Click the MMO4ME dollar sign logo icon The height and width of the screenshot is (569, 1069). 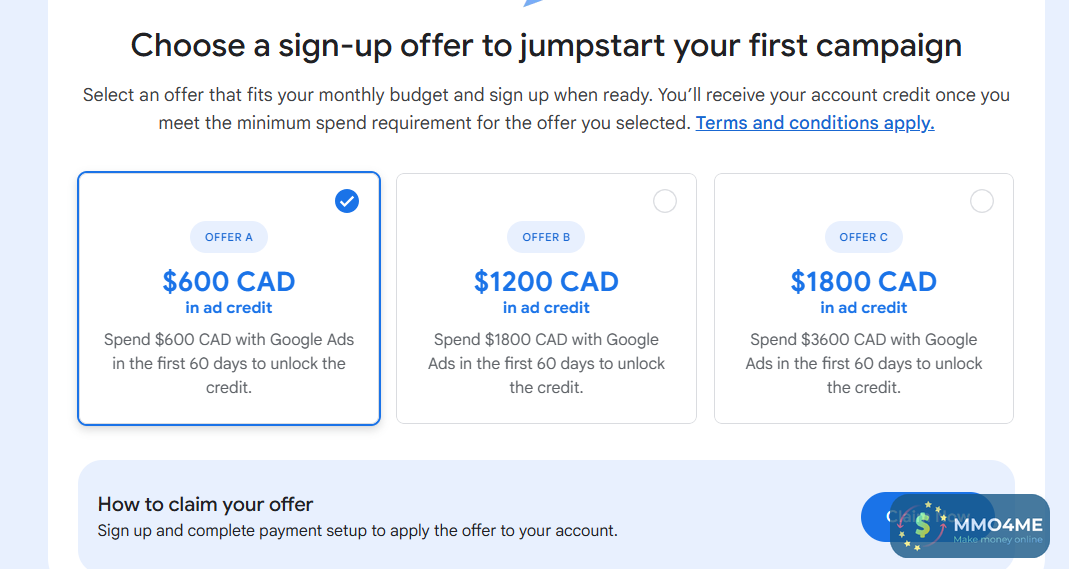(x=922, y=525)
